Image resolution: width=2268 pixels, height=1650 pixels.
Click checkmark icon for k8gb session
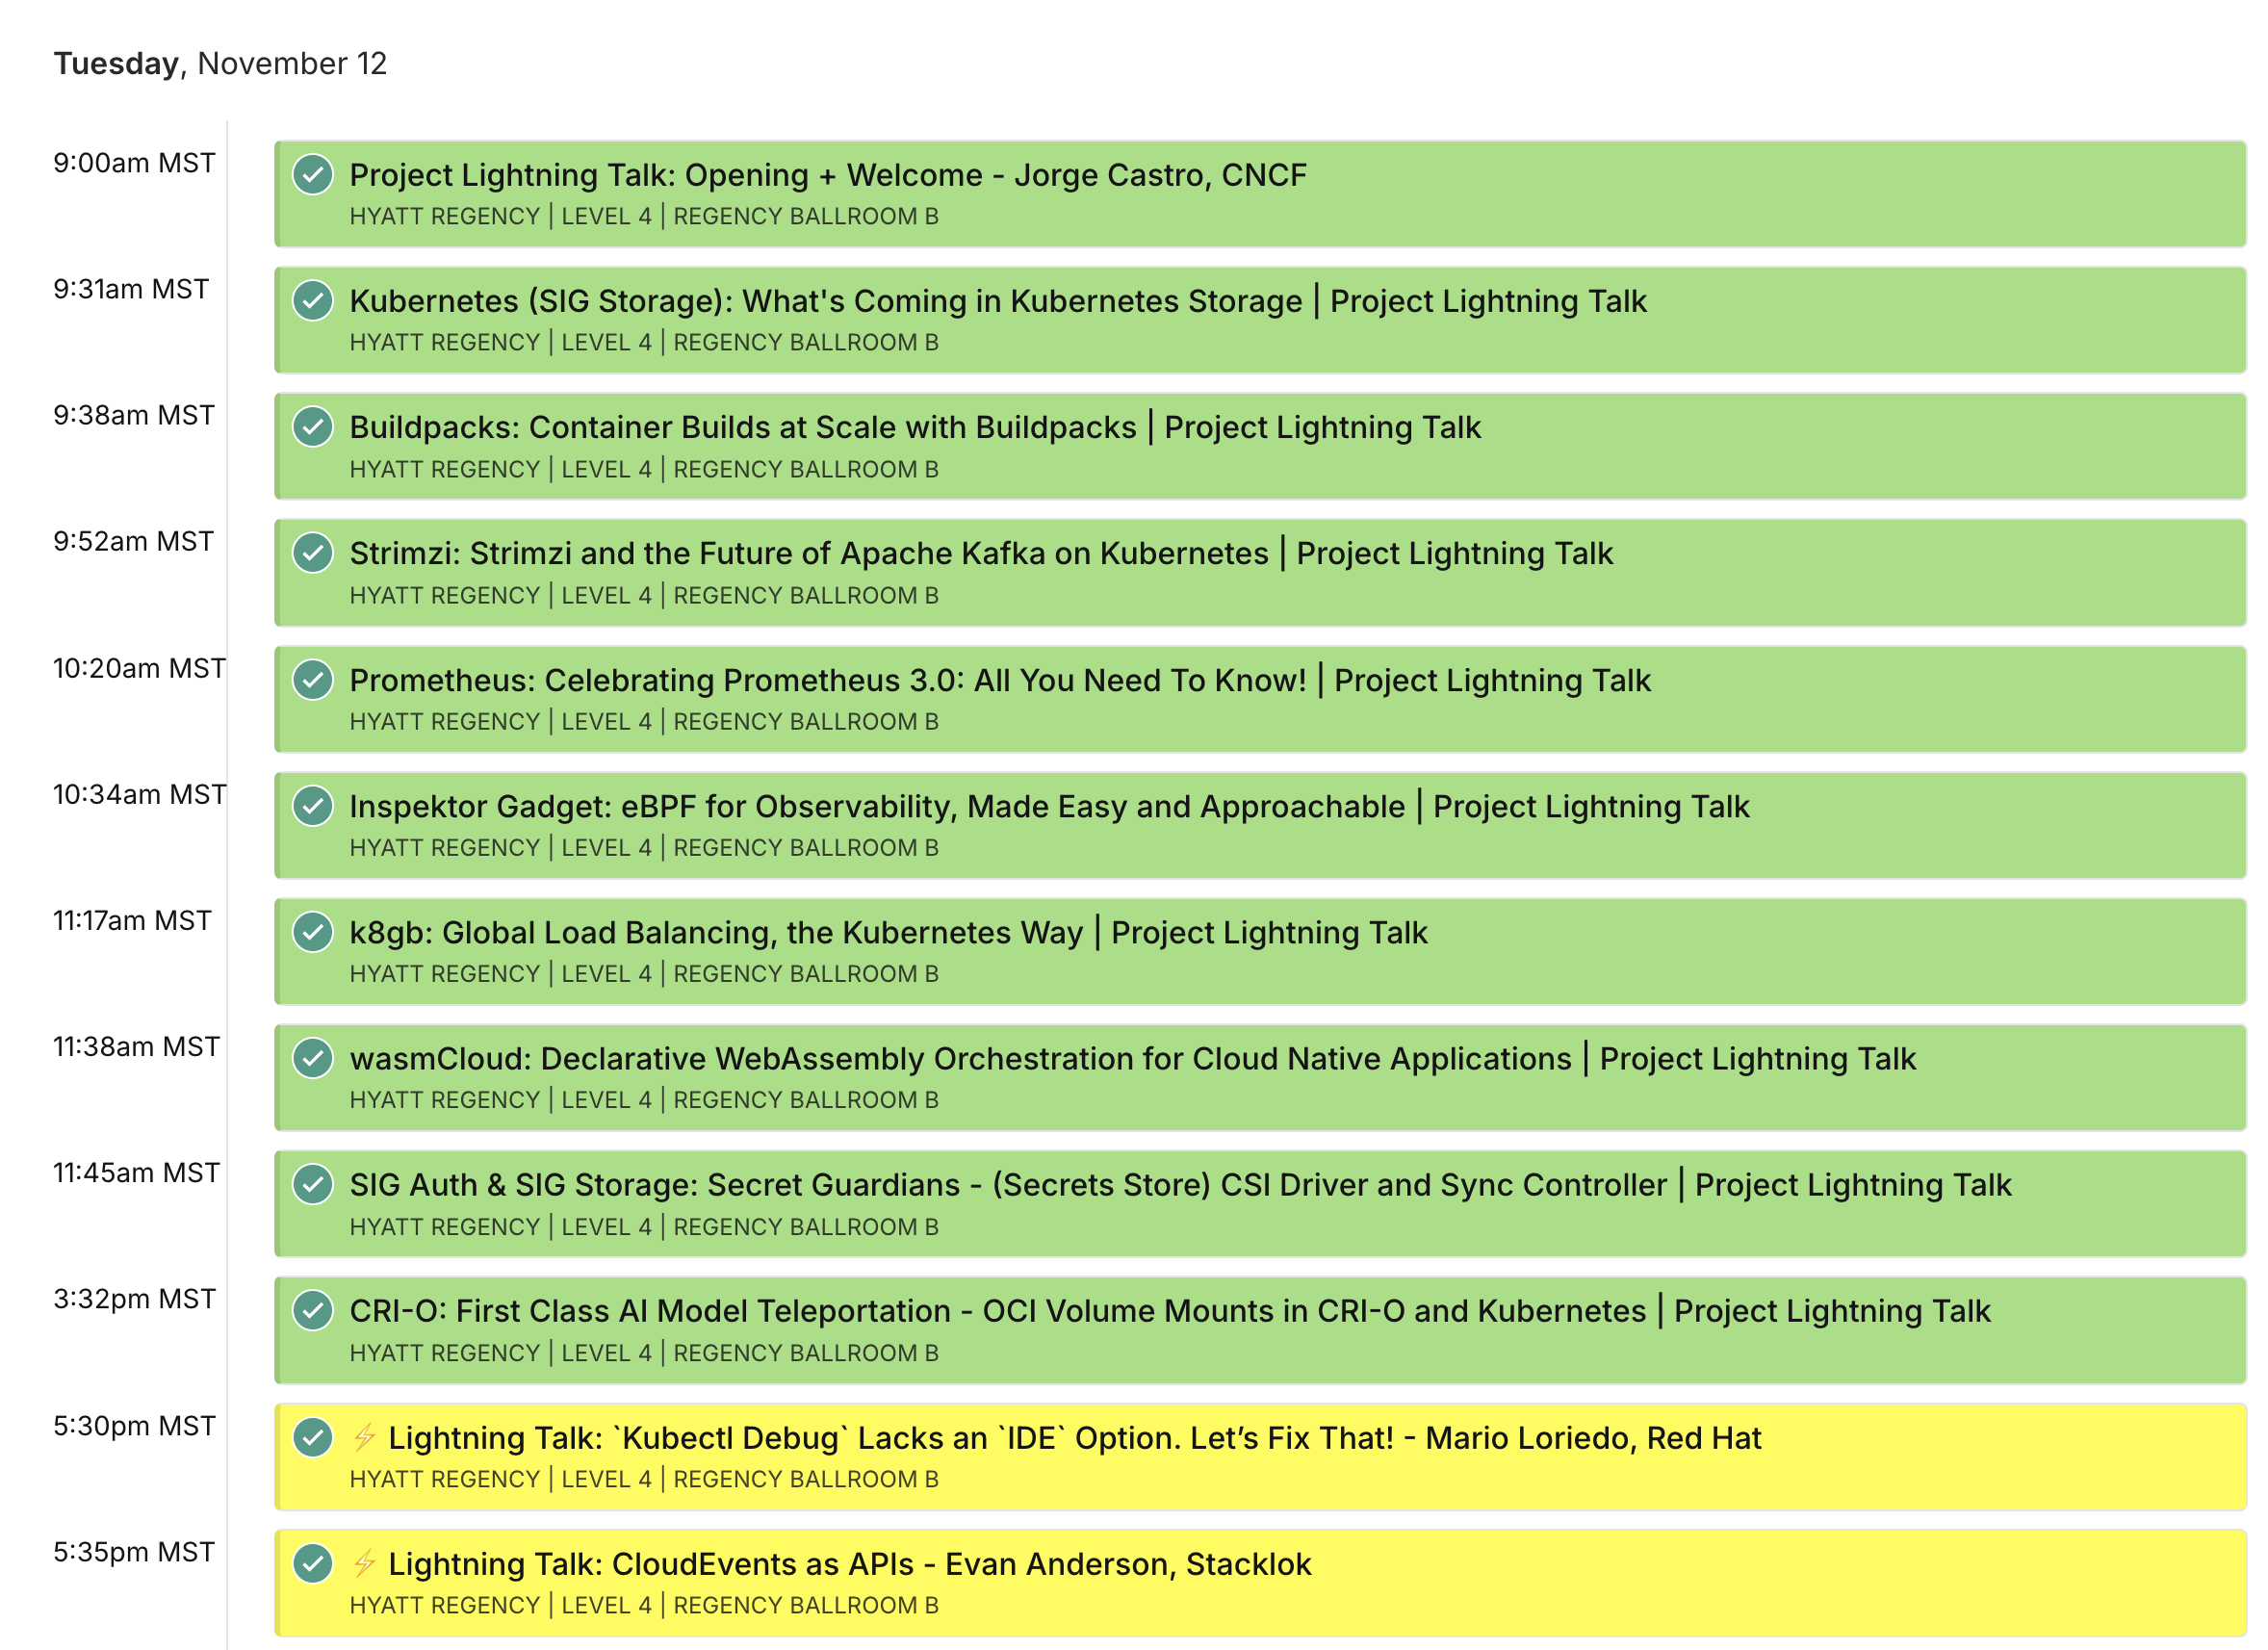tap(313, 932)
